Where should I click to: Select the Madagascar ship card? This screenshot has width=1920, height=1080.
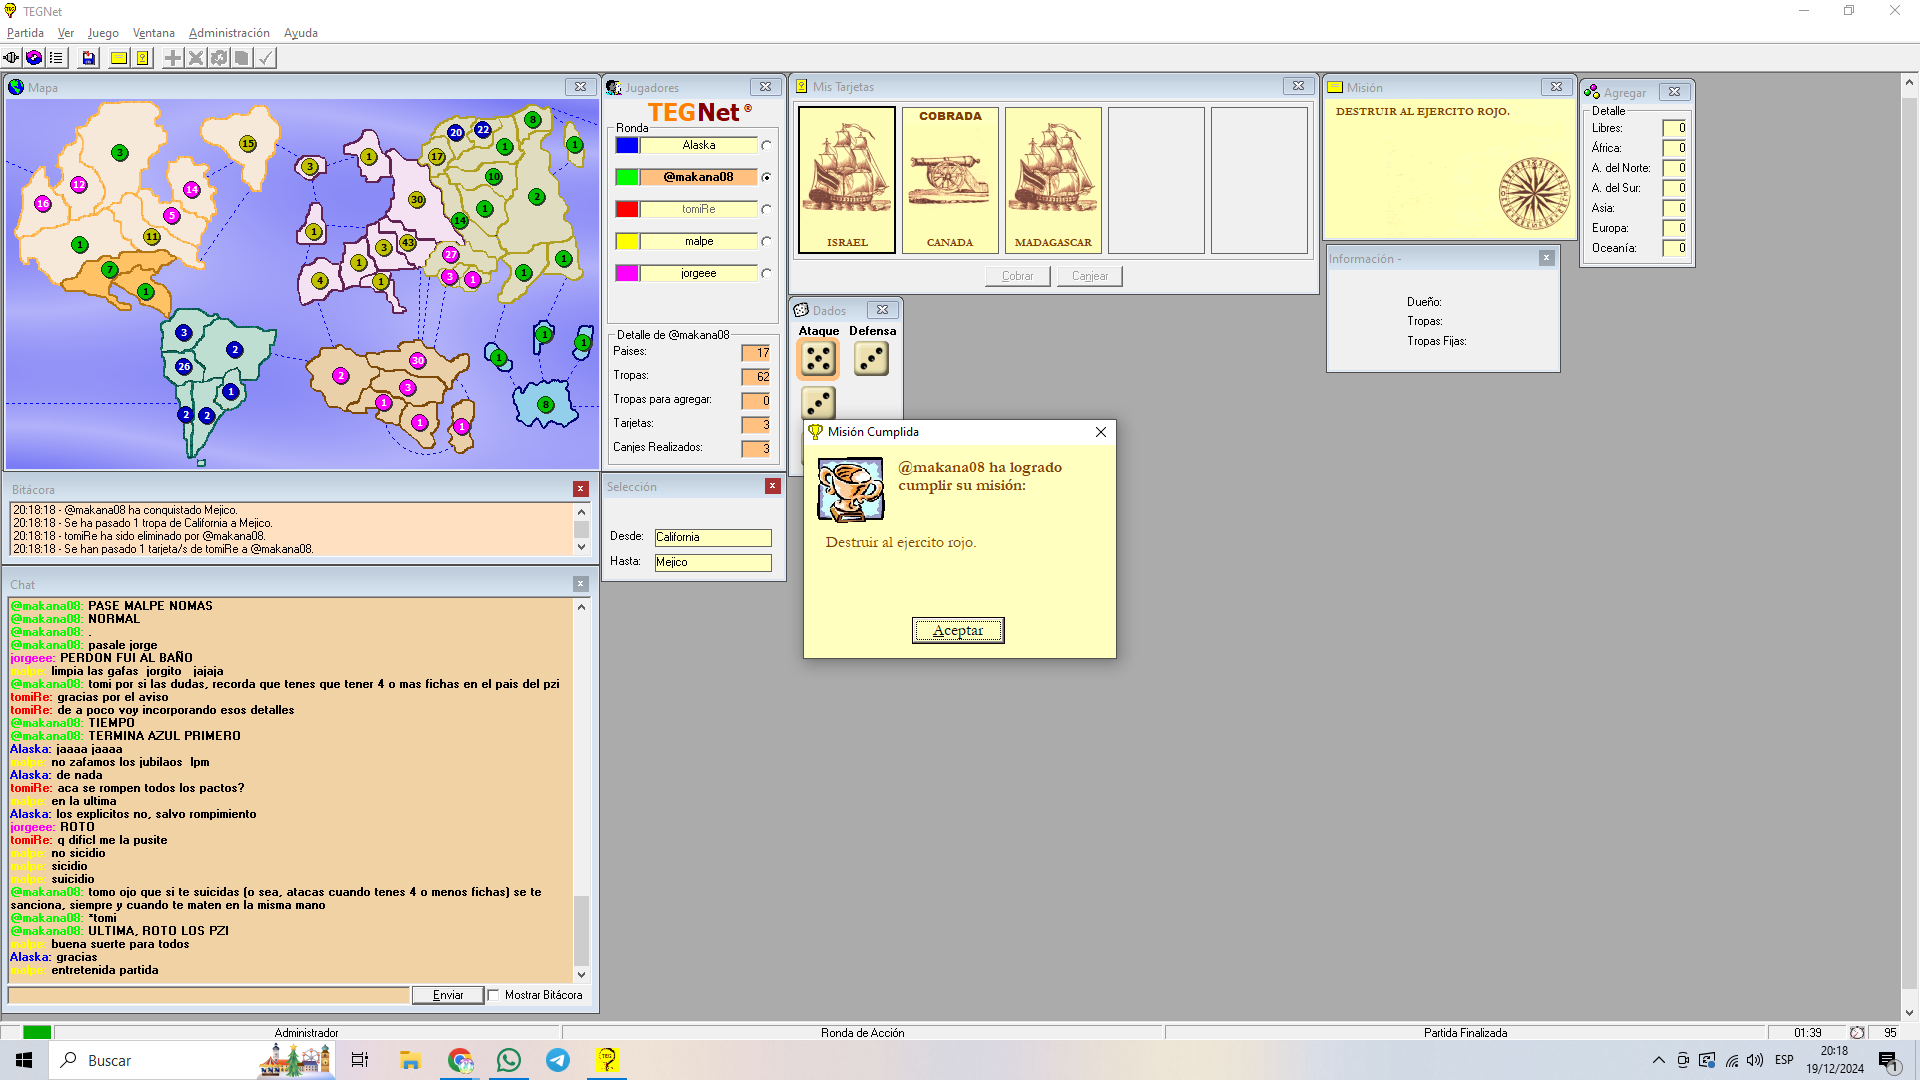(1053, 180)
